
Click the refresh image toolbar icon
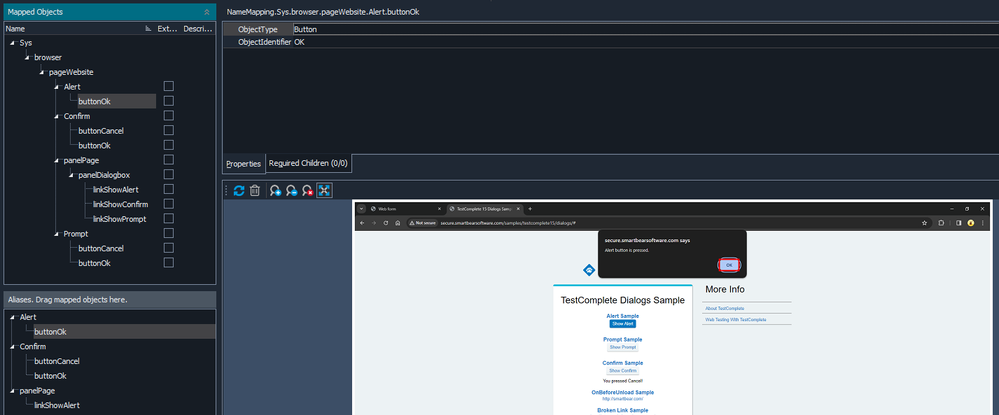(238, 191)
